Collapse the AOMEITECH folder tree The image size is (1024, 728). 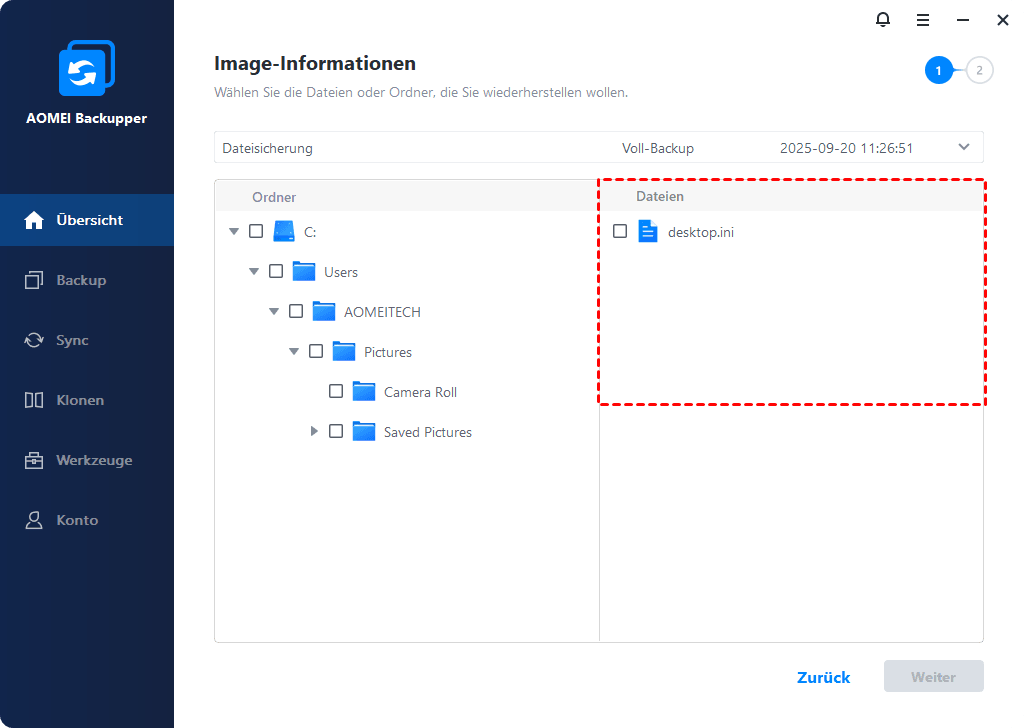274,312
